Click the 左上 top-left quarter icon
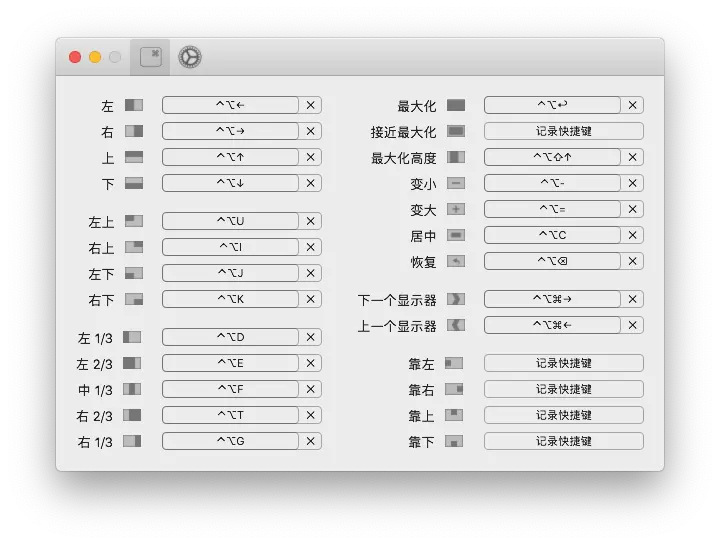 coord(134,221)
